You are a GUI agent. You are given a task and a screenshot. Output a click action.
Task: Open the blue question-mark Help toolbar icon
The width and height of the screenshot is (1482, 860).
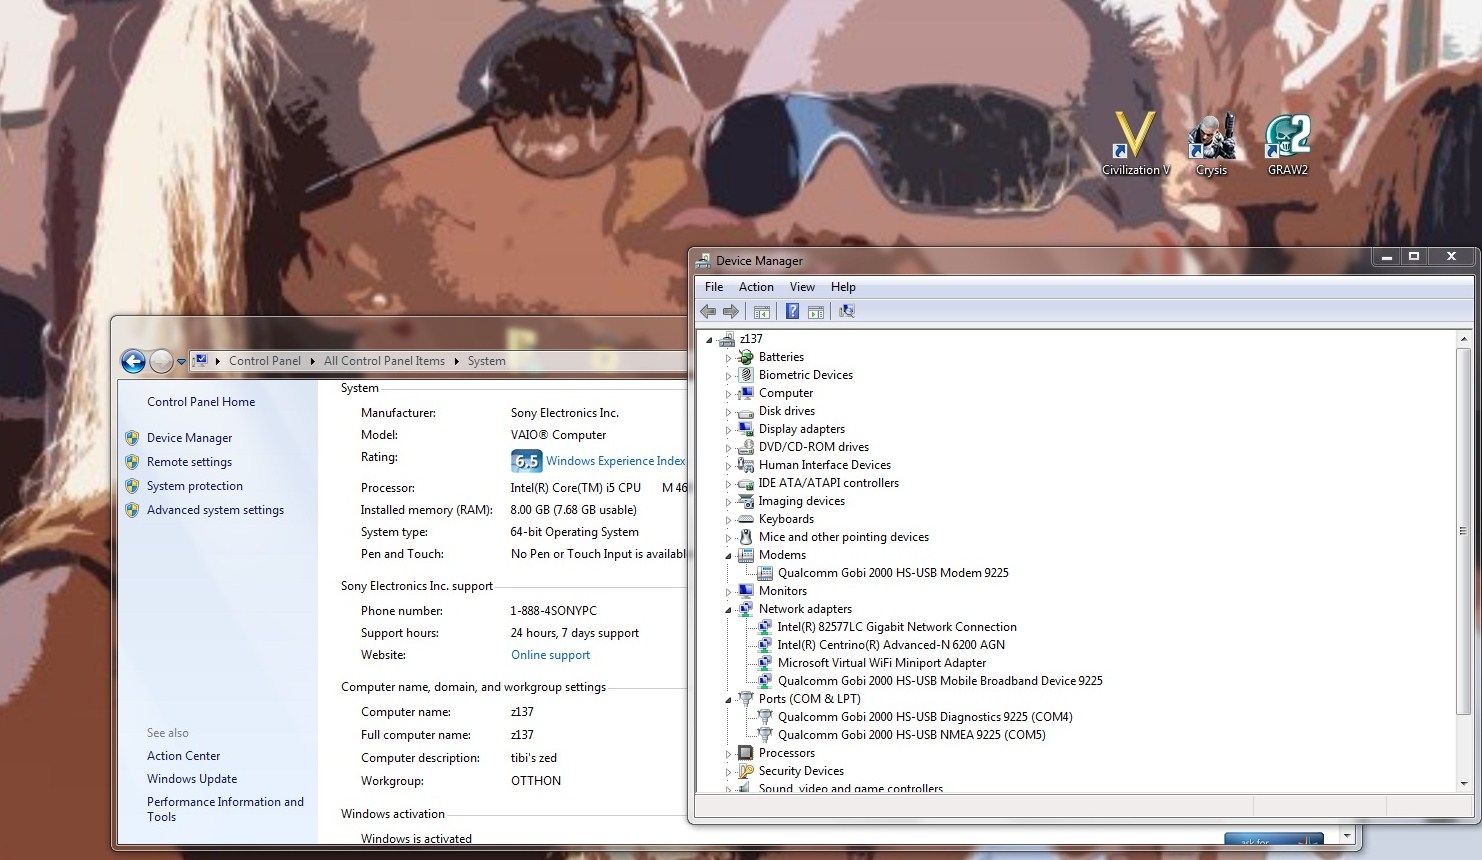(792, 312)
